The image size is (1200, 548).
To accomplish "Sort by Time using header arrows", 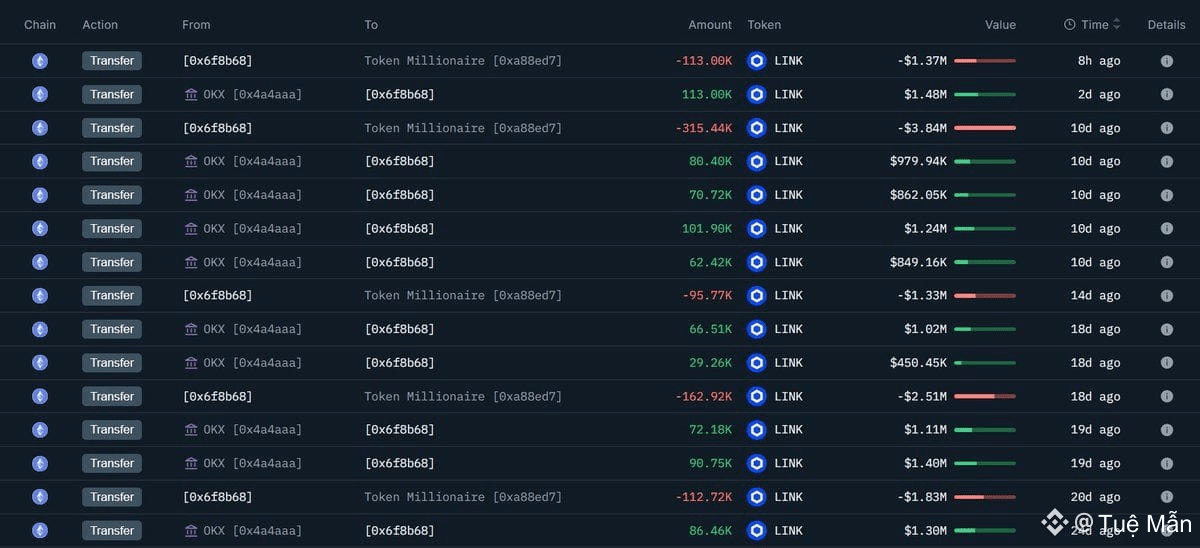I will pyautogui.click(x=1116, y=25).
